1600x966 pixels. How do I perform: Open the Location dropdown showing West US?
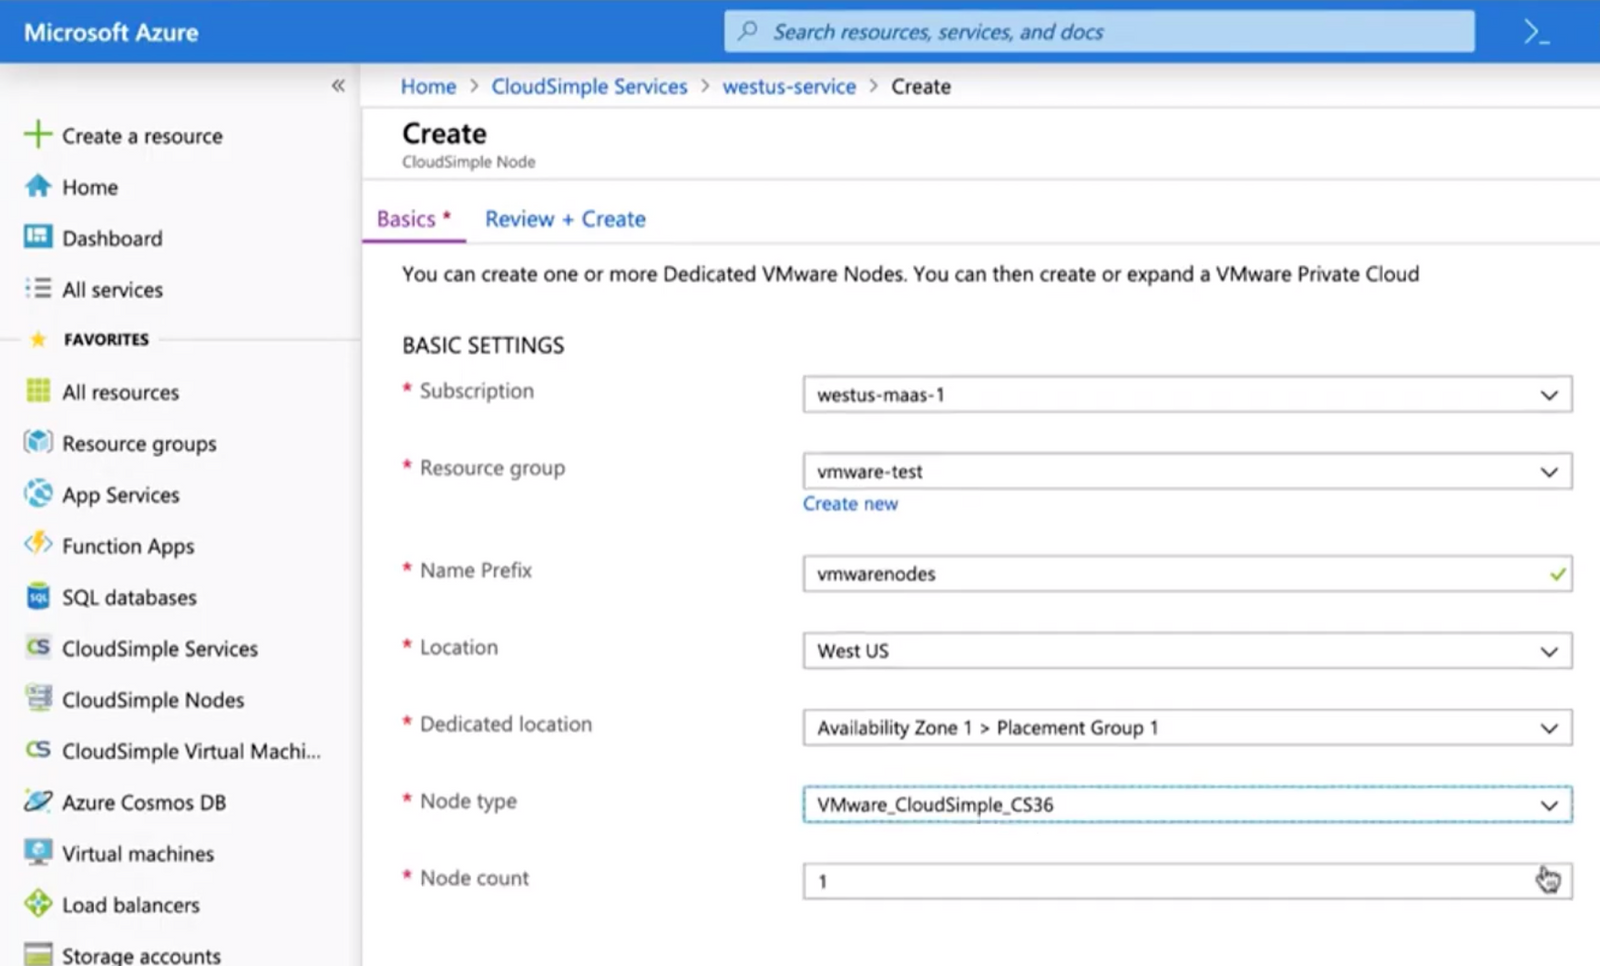1187,651
